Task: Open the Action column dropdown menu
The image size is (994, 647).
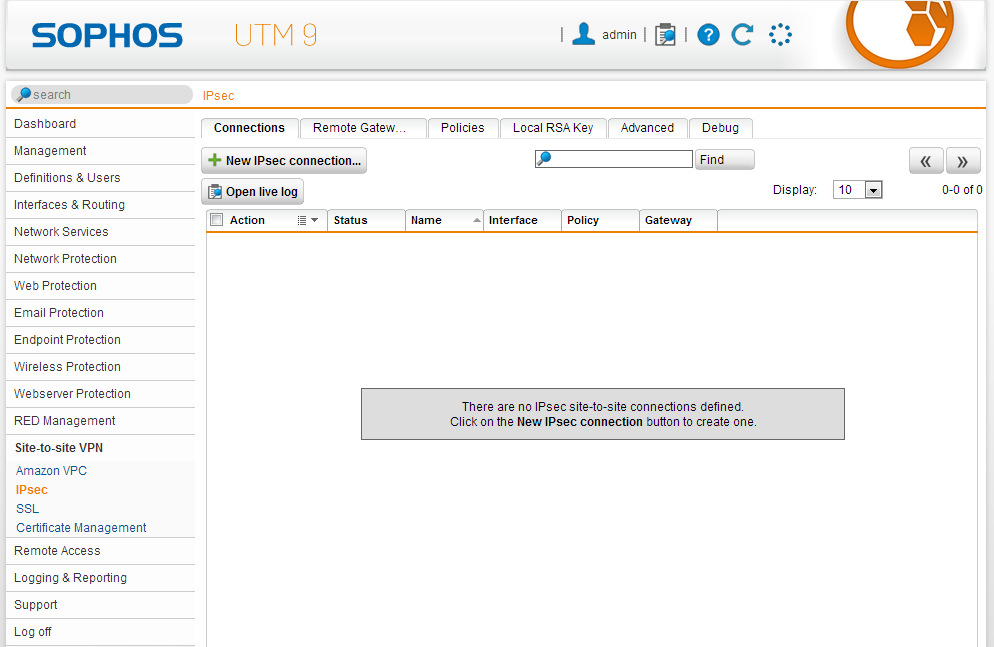Action: (308, 220)
